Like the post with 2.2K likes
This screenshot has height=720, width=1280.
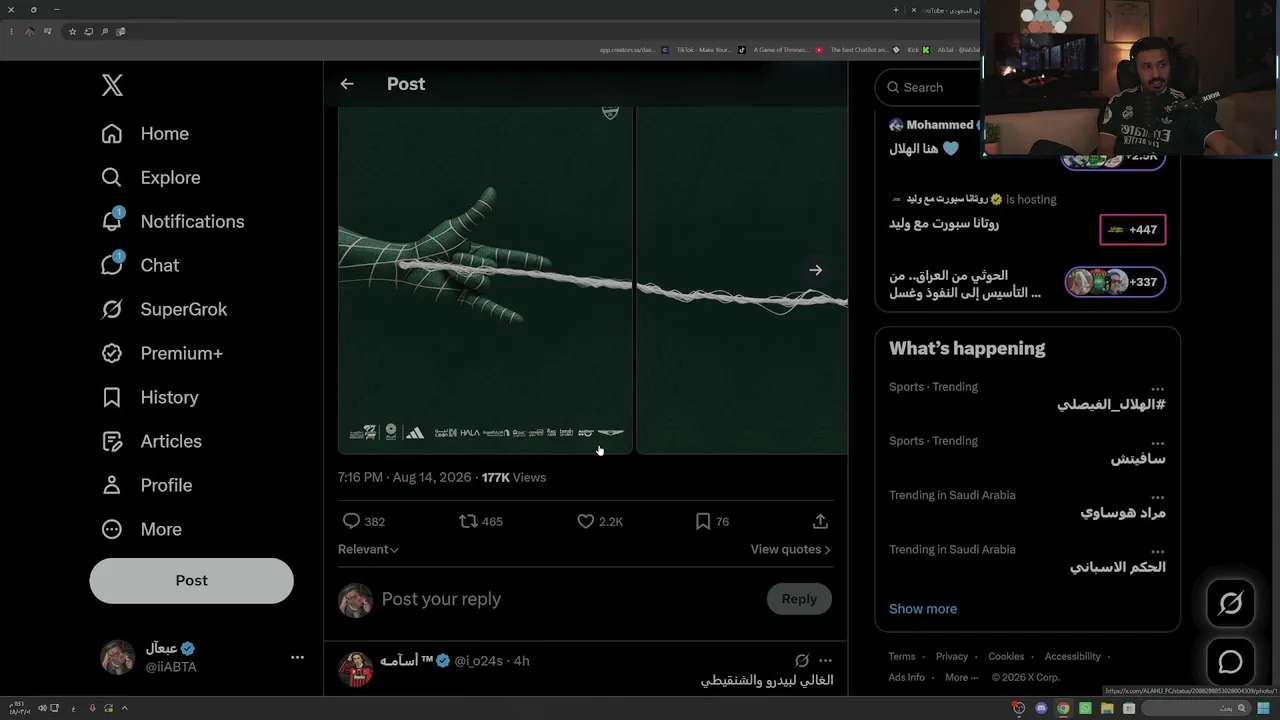[586, 521]
